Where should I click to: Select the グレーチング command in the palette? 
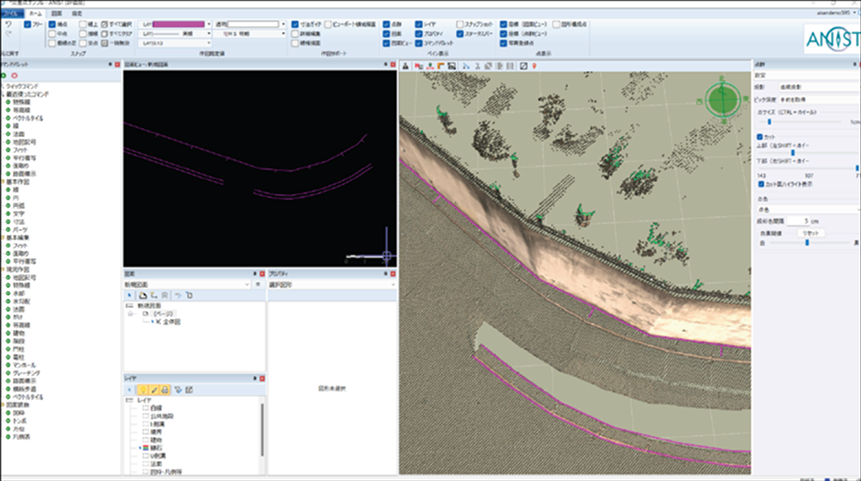26,373
